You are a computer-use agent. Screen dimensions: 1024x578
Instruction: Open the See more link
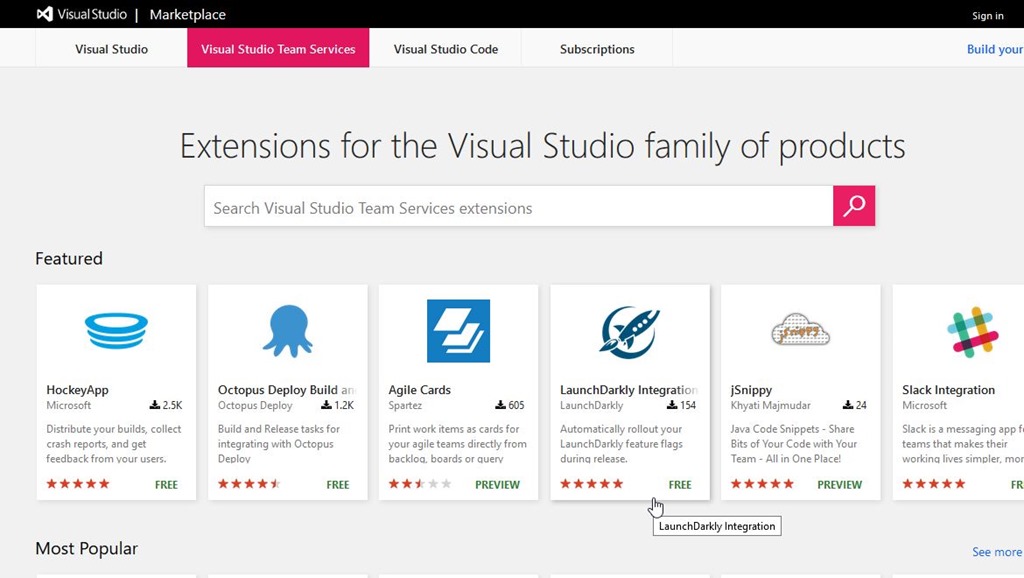click(996, 552)
